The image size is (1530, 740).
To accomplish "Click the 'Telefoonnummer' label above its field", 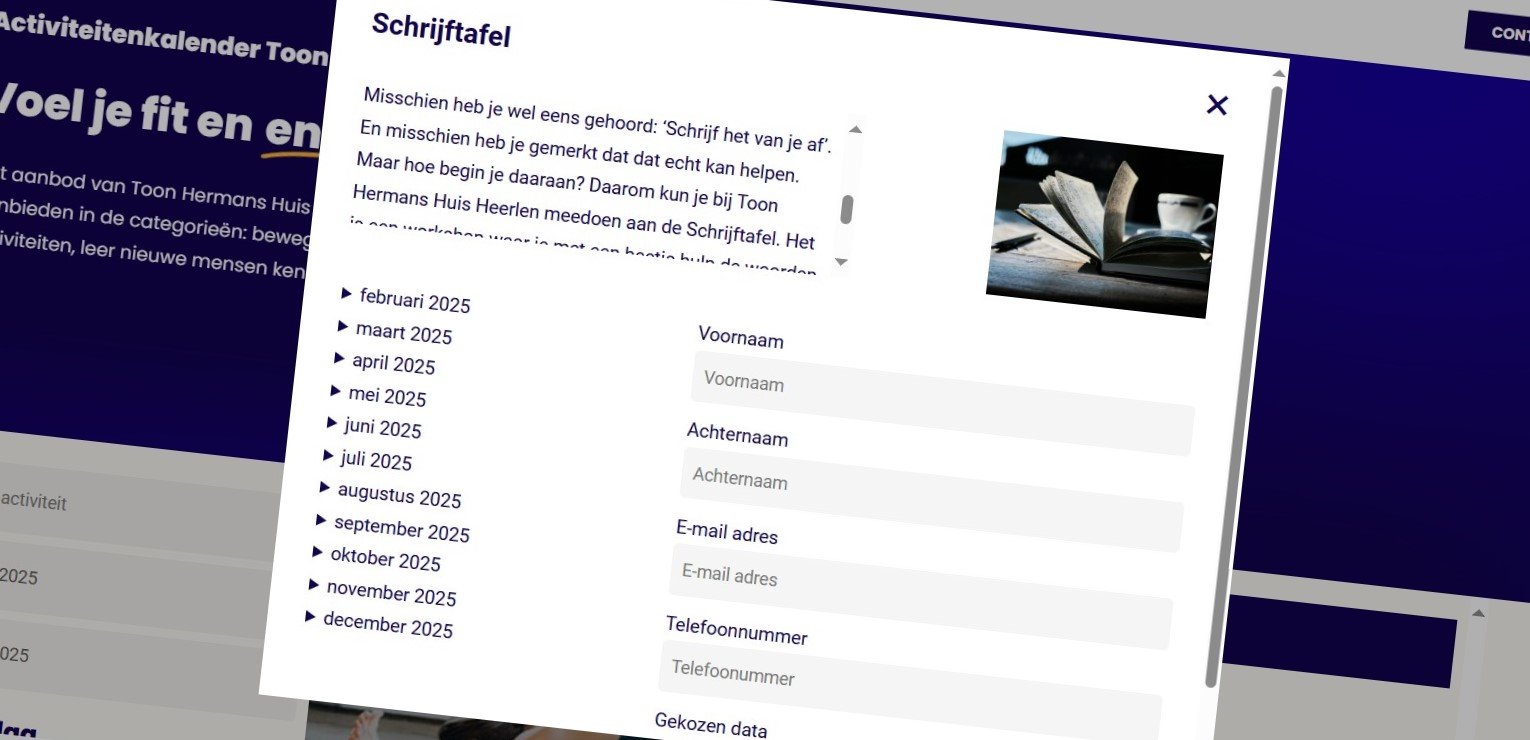I will (x=737, y=631).
